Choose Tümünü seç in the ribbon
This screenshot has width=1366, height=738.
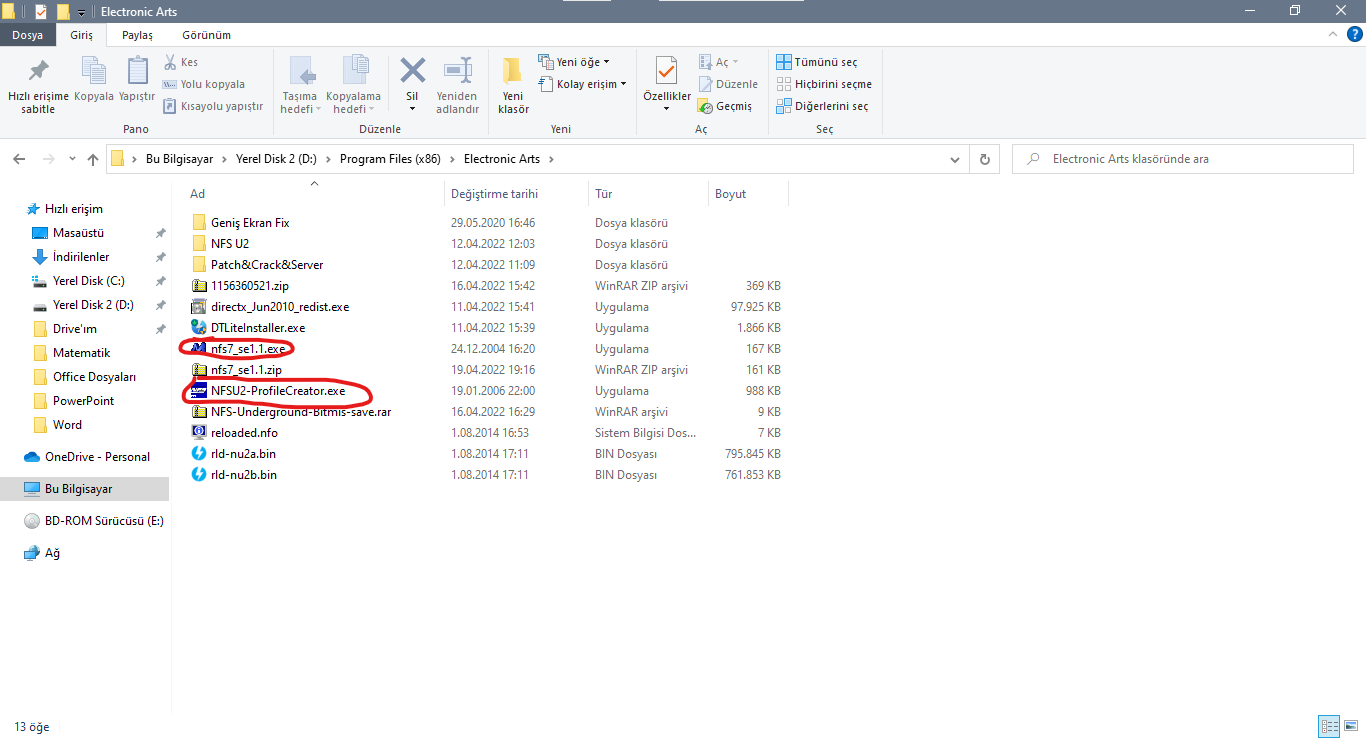tap(817, 62)
